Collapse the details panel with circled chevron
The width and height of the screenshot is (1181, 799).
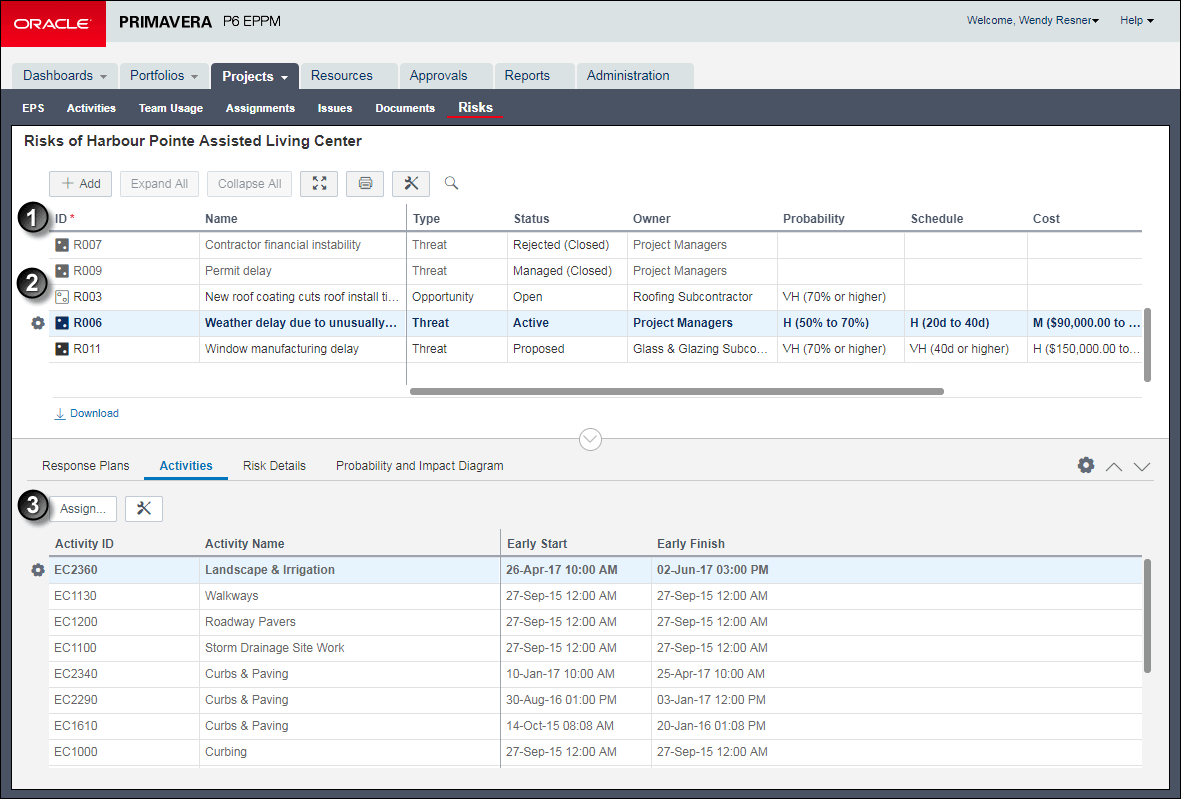(x=591, y=439)
